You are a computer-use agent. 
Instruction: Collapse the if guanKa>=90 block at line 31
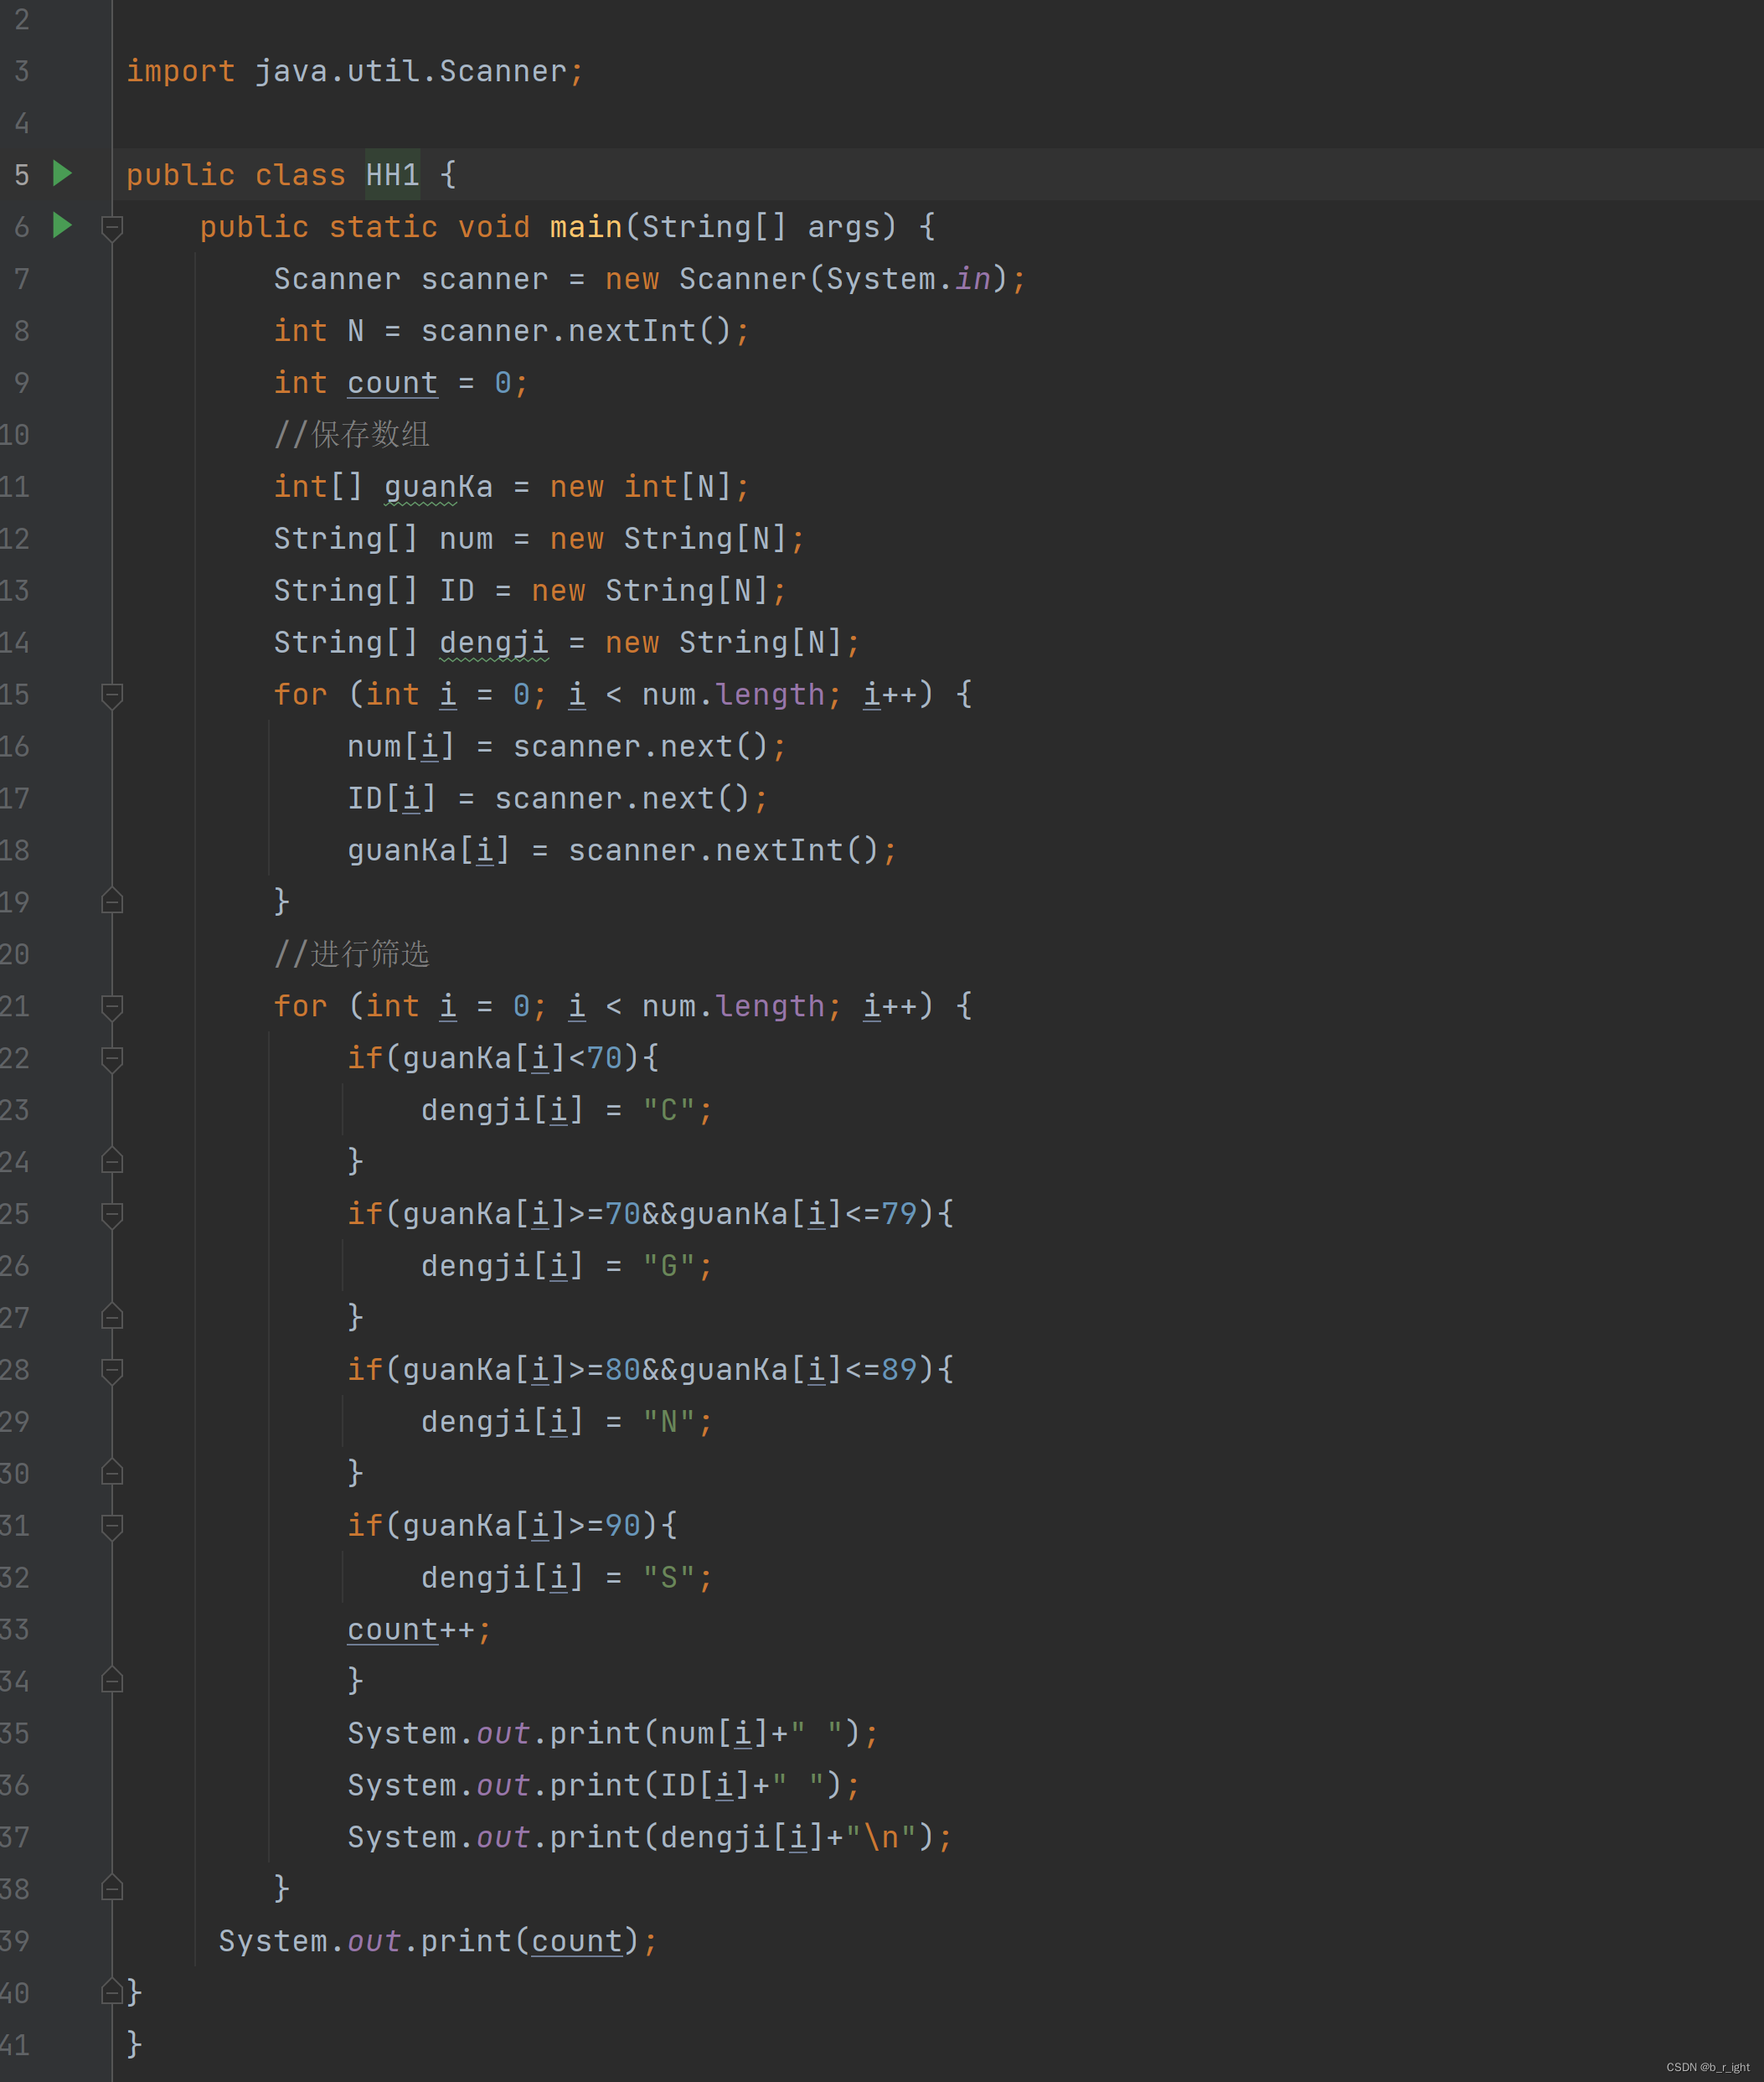[112, 1528]
